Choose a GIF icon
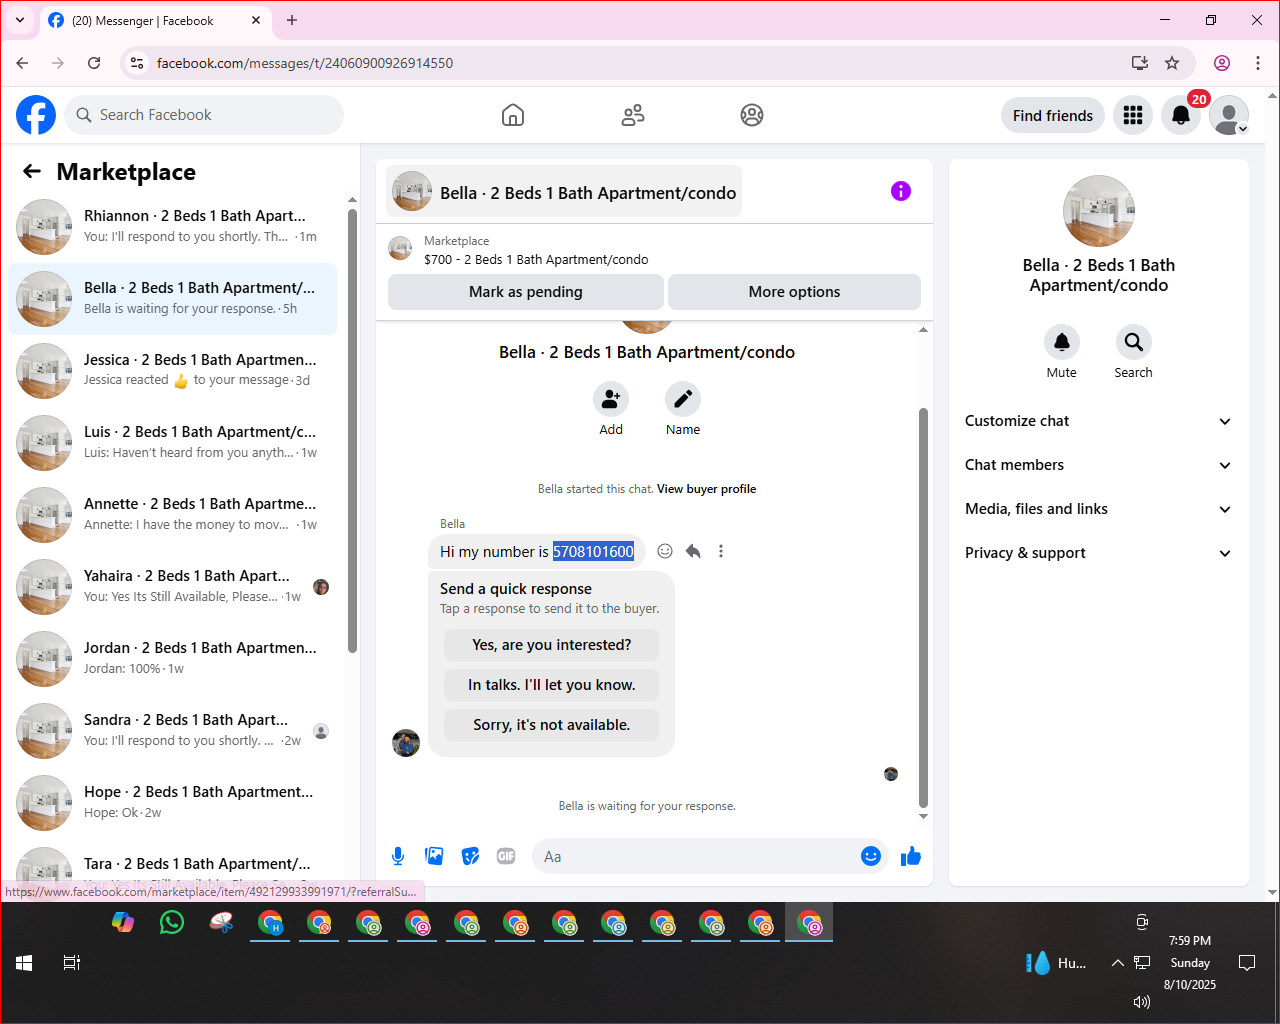Image resolution: width=1280 pixels, height=1024 pixels. point(506,856)
